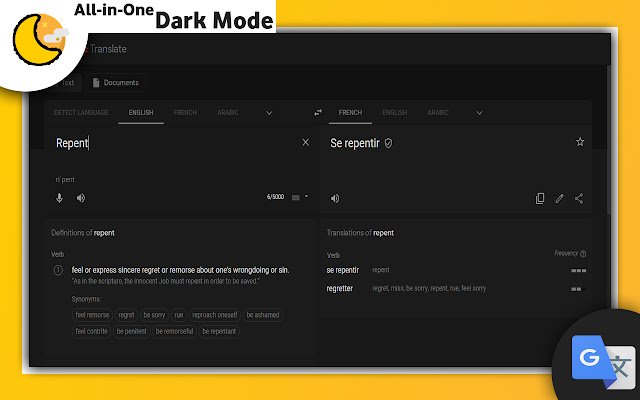640x400 pixels.
Task: Click the 'Se repentir' translation result
Action: pyautogui.click(x=355, y=143)
